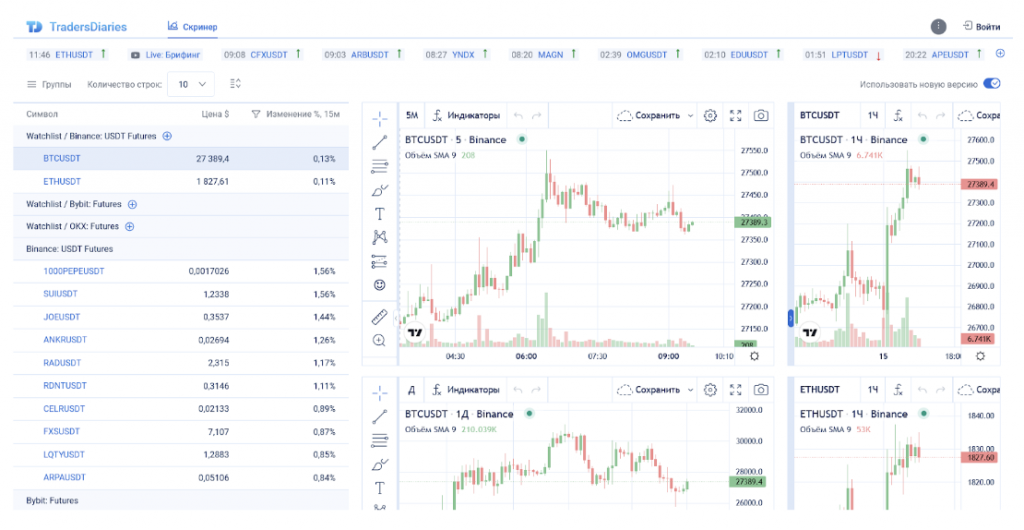Open the Fibonacci lines tool in BTCUSDT 5M chart
Image resolution: width=1024 pixels, height=530 pixels.
coord(379,166)
